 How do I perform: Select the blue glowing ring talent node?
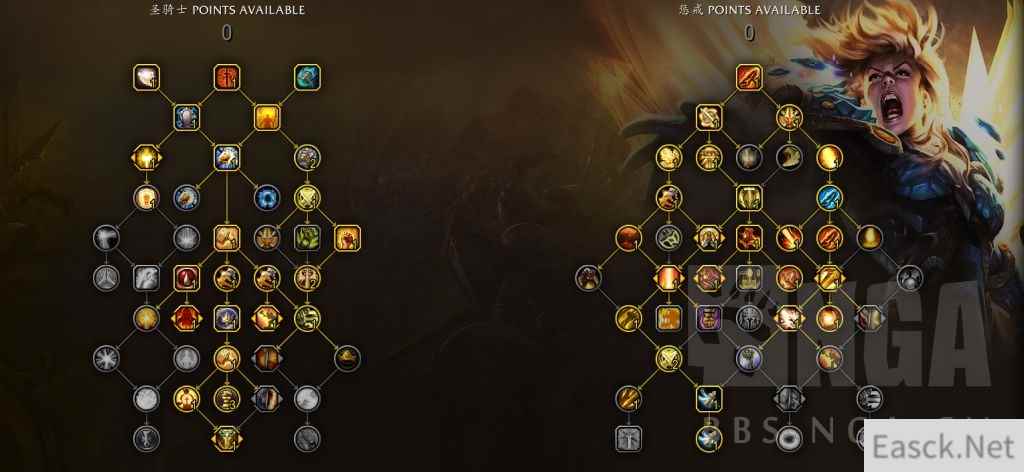tap(267, 198)
